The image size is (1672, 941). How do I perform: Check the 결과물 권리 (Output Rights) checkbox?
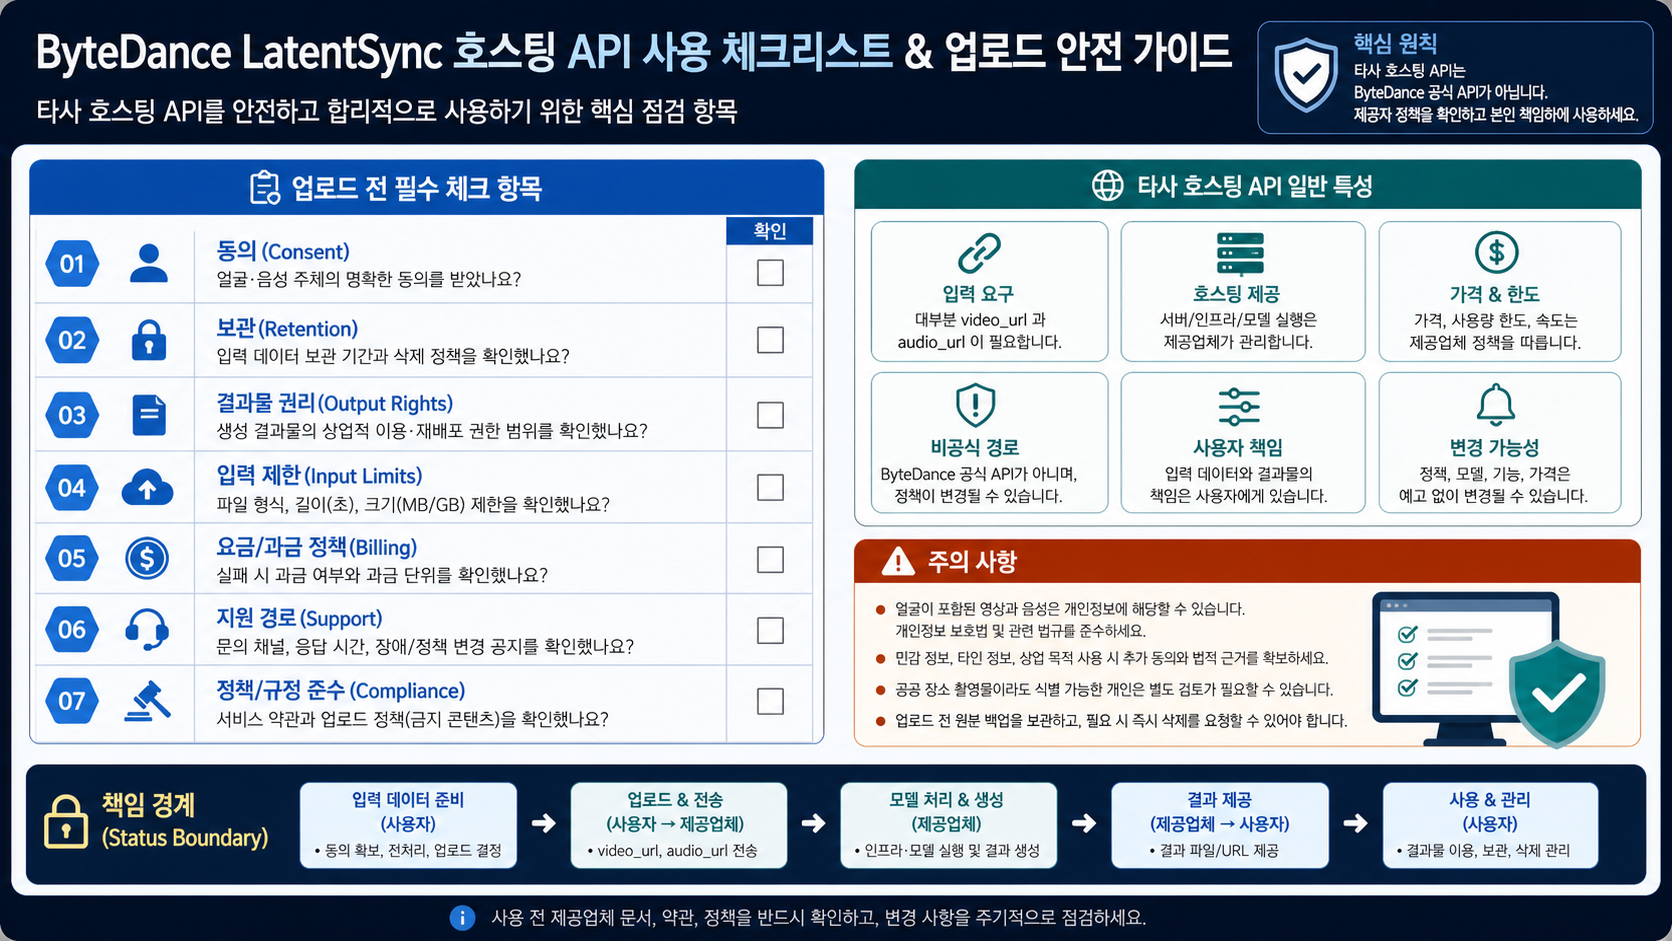[770, 415]
